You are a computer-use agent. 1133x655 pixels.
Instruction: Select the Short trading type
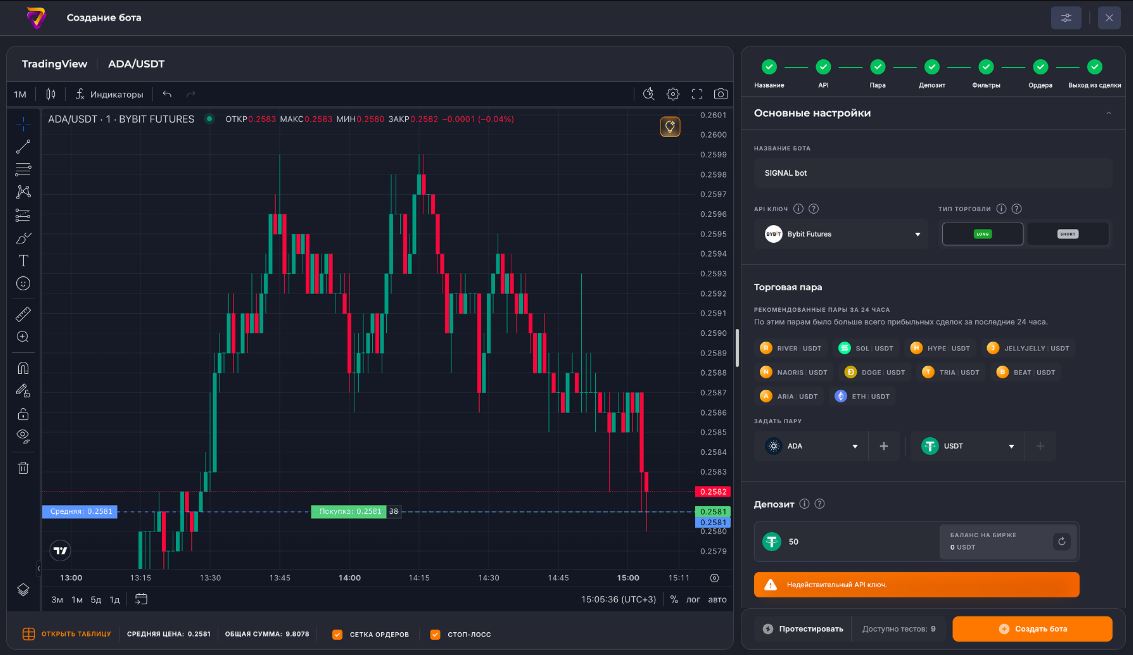[1068, 234]
